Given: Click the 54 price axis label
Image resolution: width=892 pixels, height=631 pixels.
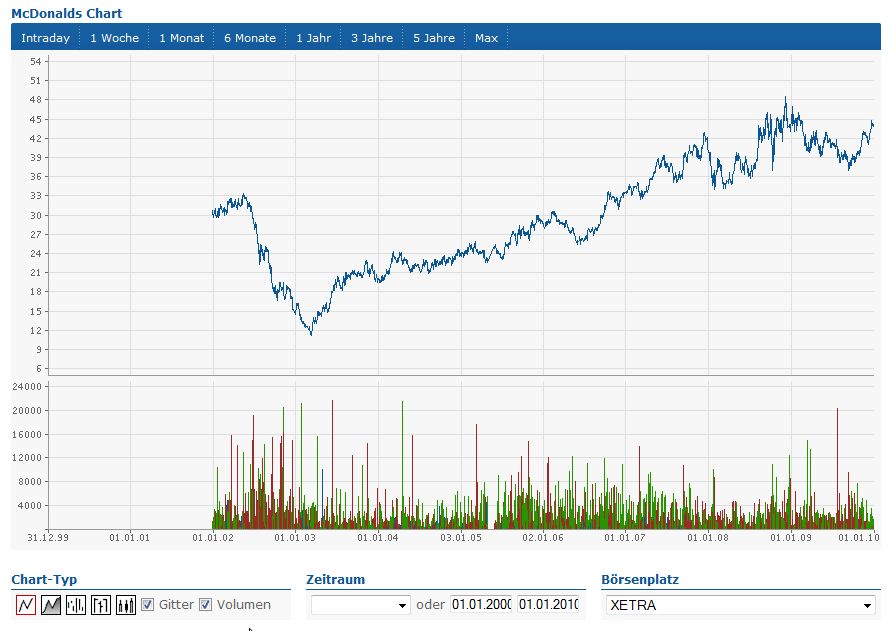Looking at the screenshot, I should pos(36,61).
